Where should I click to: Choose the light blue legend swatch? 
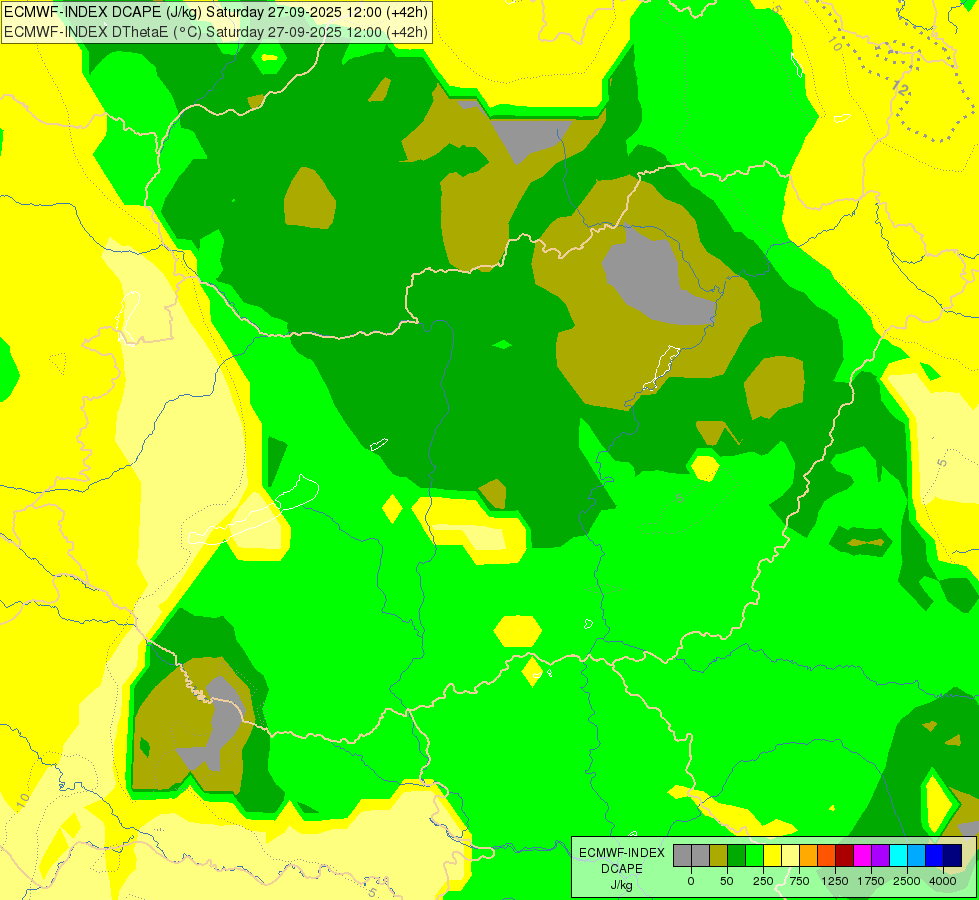[917, 856]
